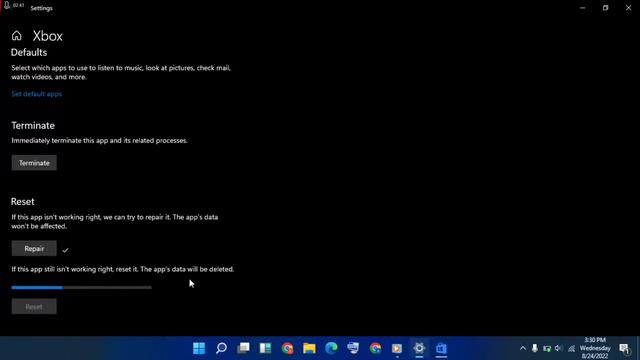Open the computer monitor taskbar app
Screen dimensions: 640x360
(x=353, y=348)
